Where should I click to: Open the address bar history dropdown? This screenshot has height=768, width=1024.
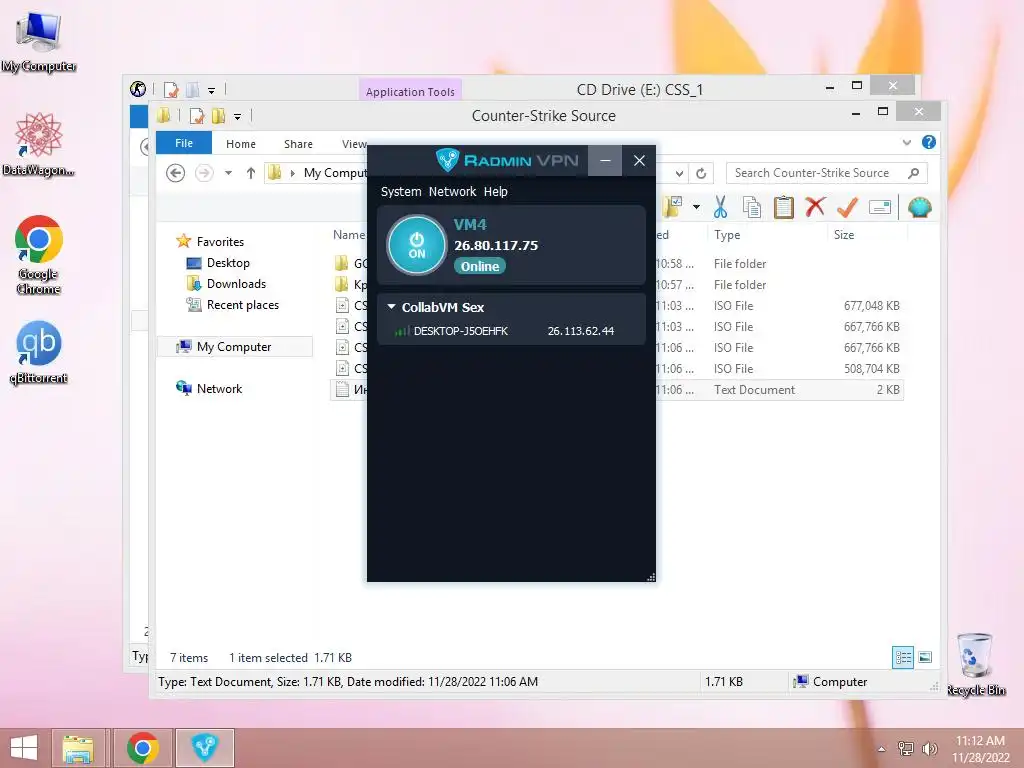[x=680, y=173]
